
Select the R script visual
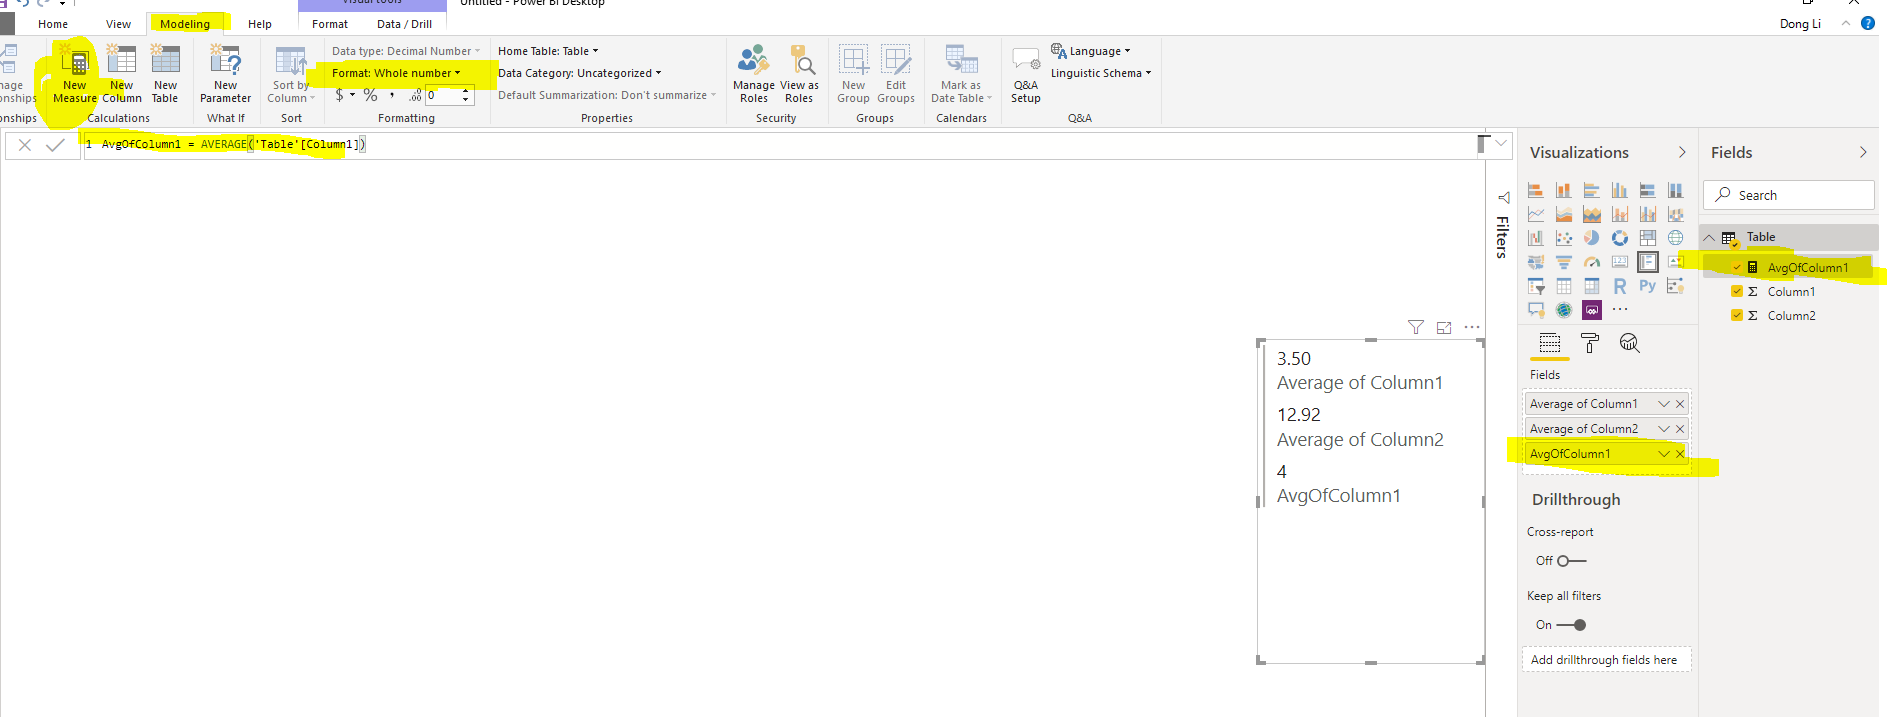tap(1620, 286)
